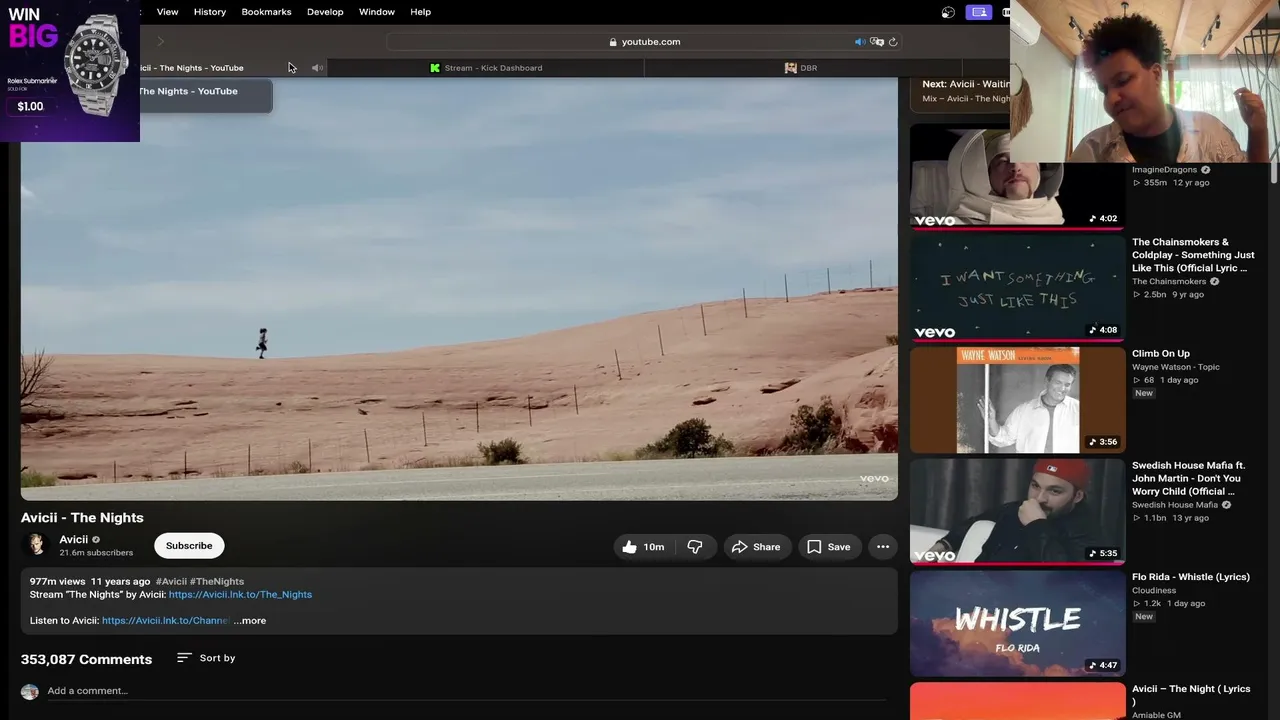
Task: Click the 353,087 Comments heading
Action: point(86,659)
